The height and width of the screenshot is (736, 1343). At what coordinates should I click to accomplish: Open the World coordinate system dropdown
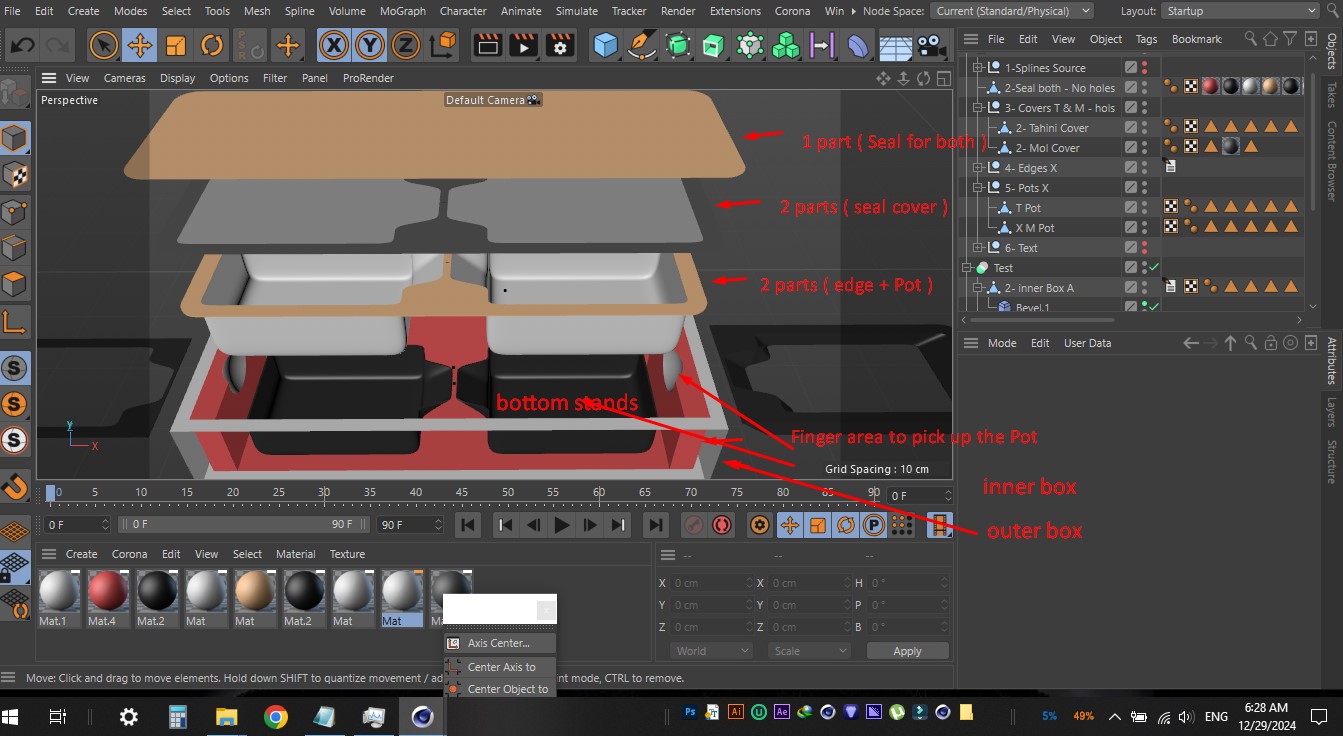[x=711, y=651]
